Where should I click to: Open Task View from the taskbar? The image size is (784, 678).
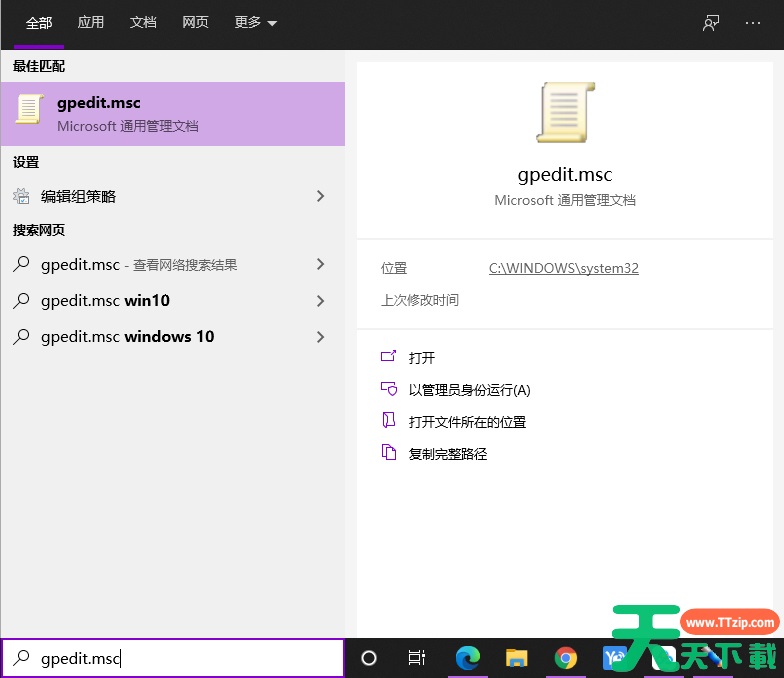(417, 658)
